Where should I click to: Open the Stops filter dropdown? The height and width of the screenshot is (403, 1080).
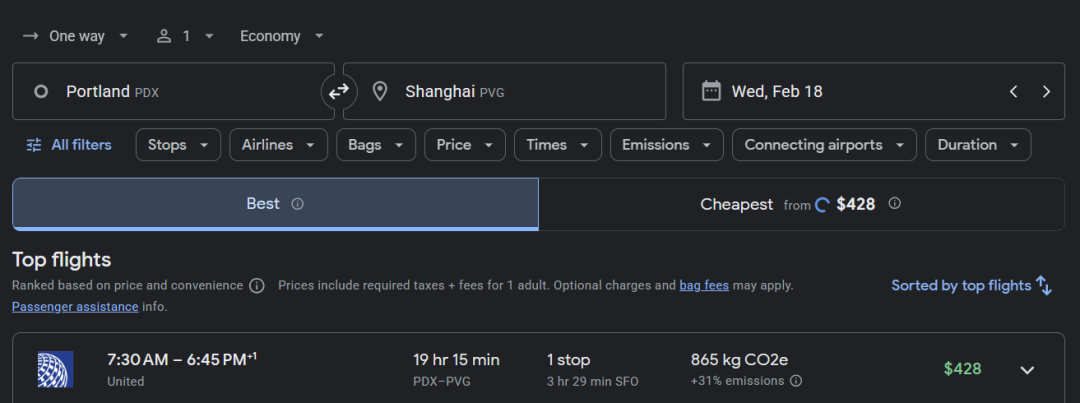coord(178,145)
